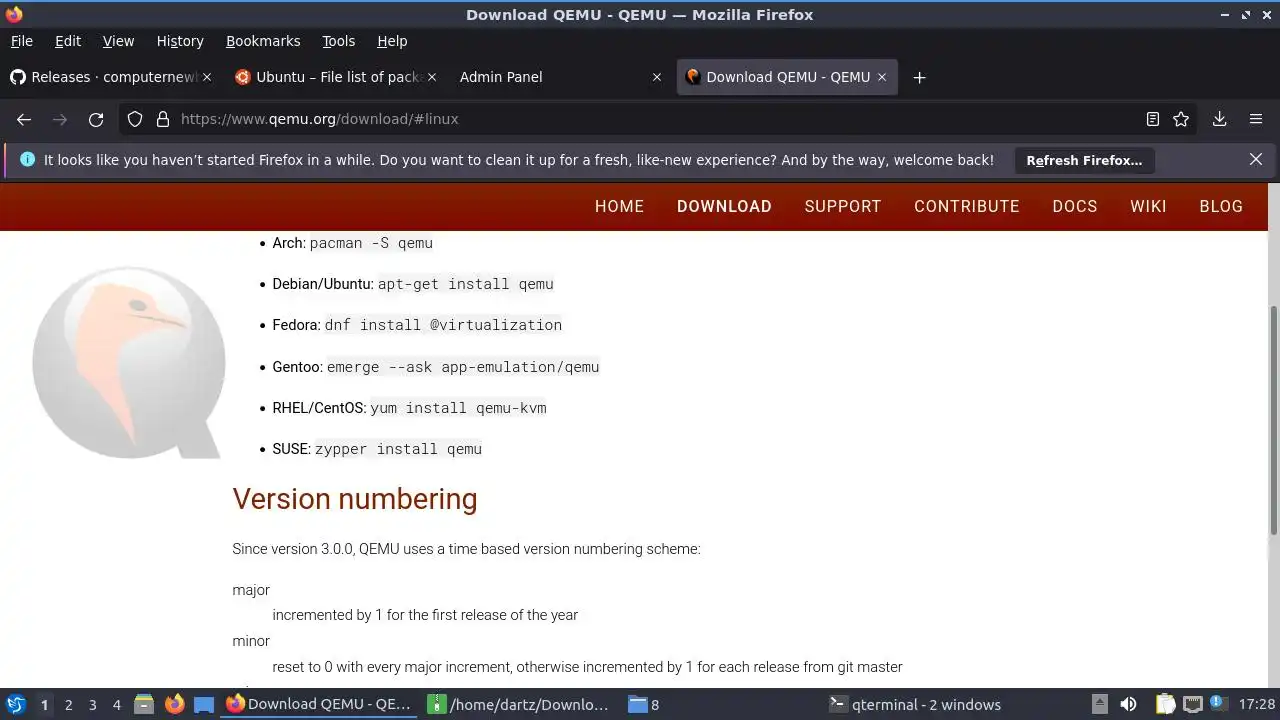Screen dimensions: 1280x720
Task: Open the DOWNLOAD nav link
Action: coord(724,206)
